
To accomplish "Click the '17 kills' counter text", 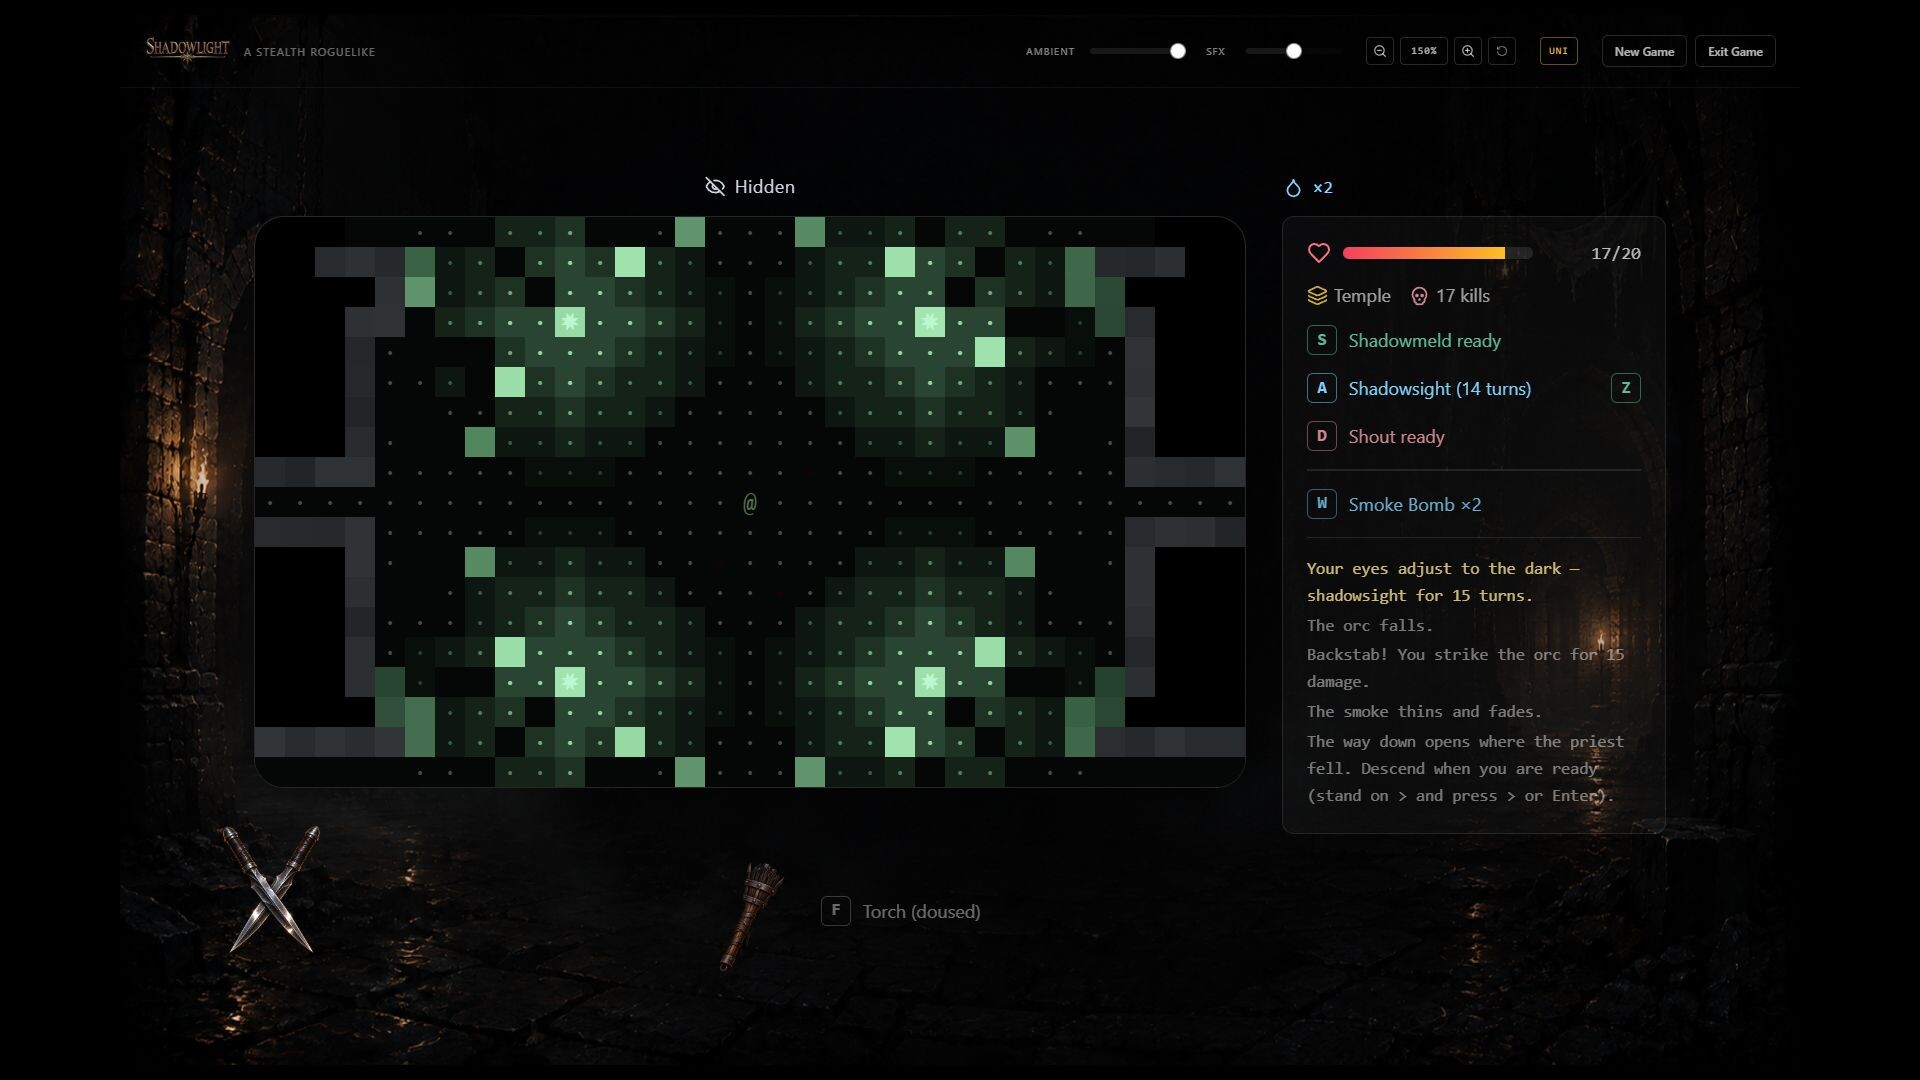I will pos(1463,296).
